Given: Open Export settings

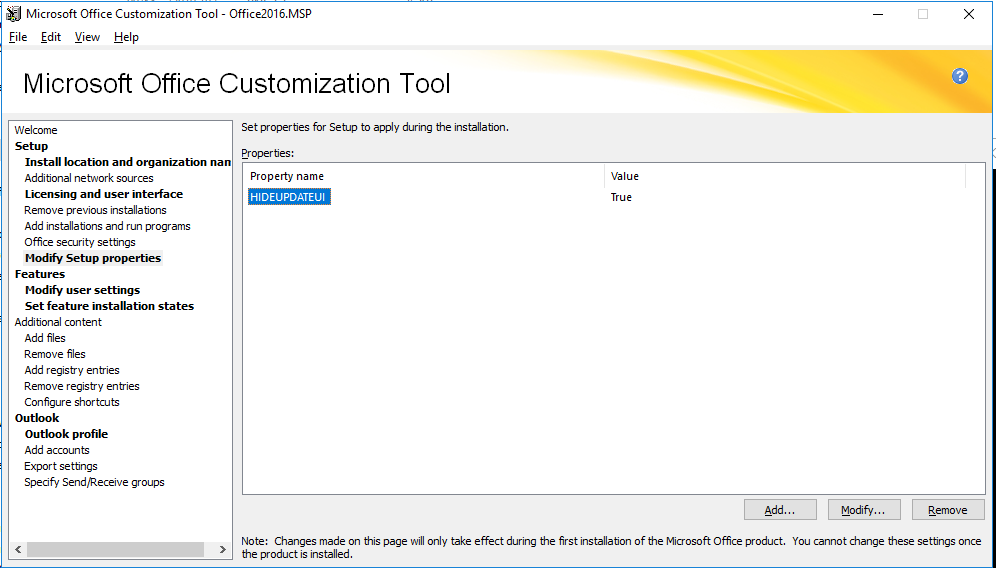Looking at the screenshot, I should 61,466.
